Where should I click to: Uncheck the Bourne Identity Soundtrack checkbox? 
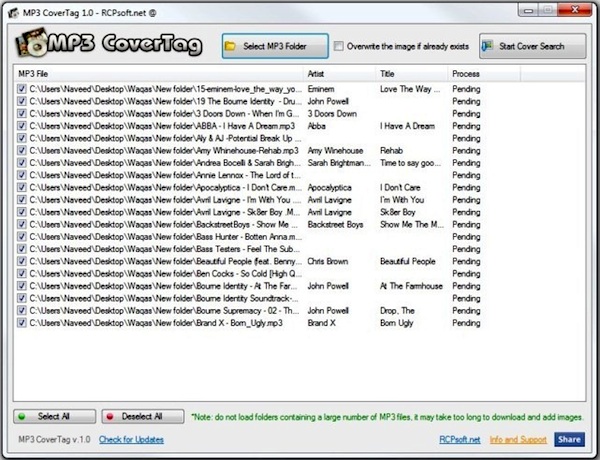[x=21, y=298]
